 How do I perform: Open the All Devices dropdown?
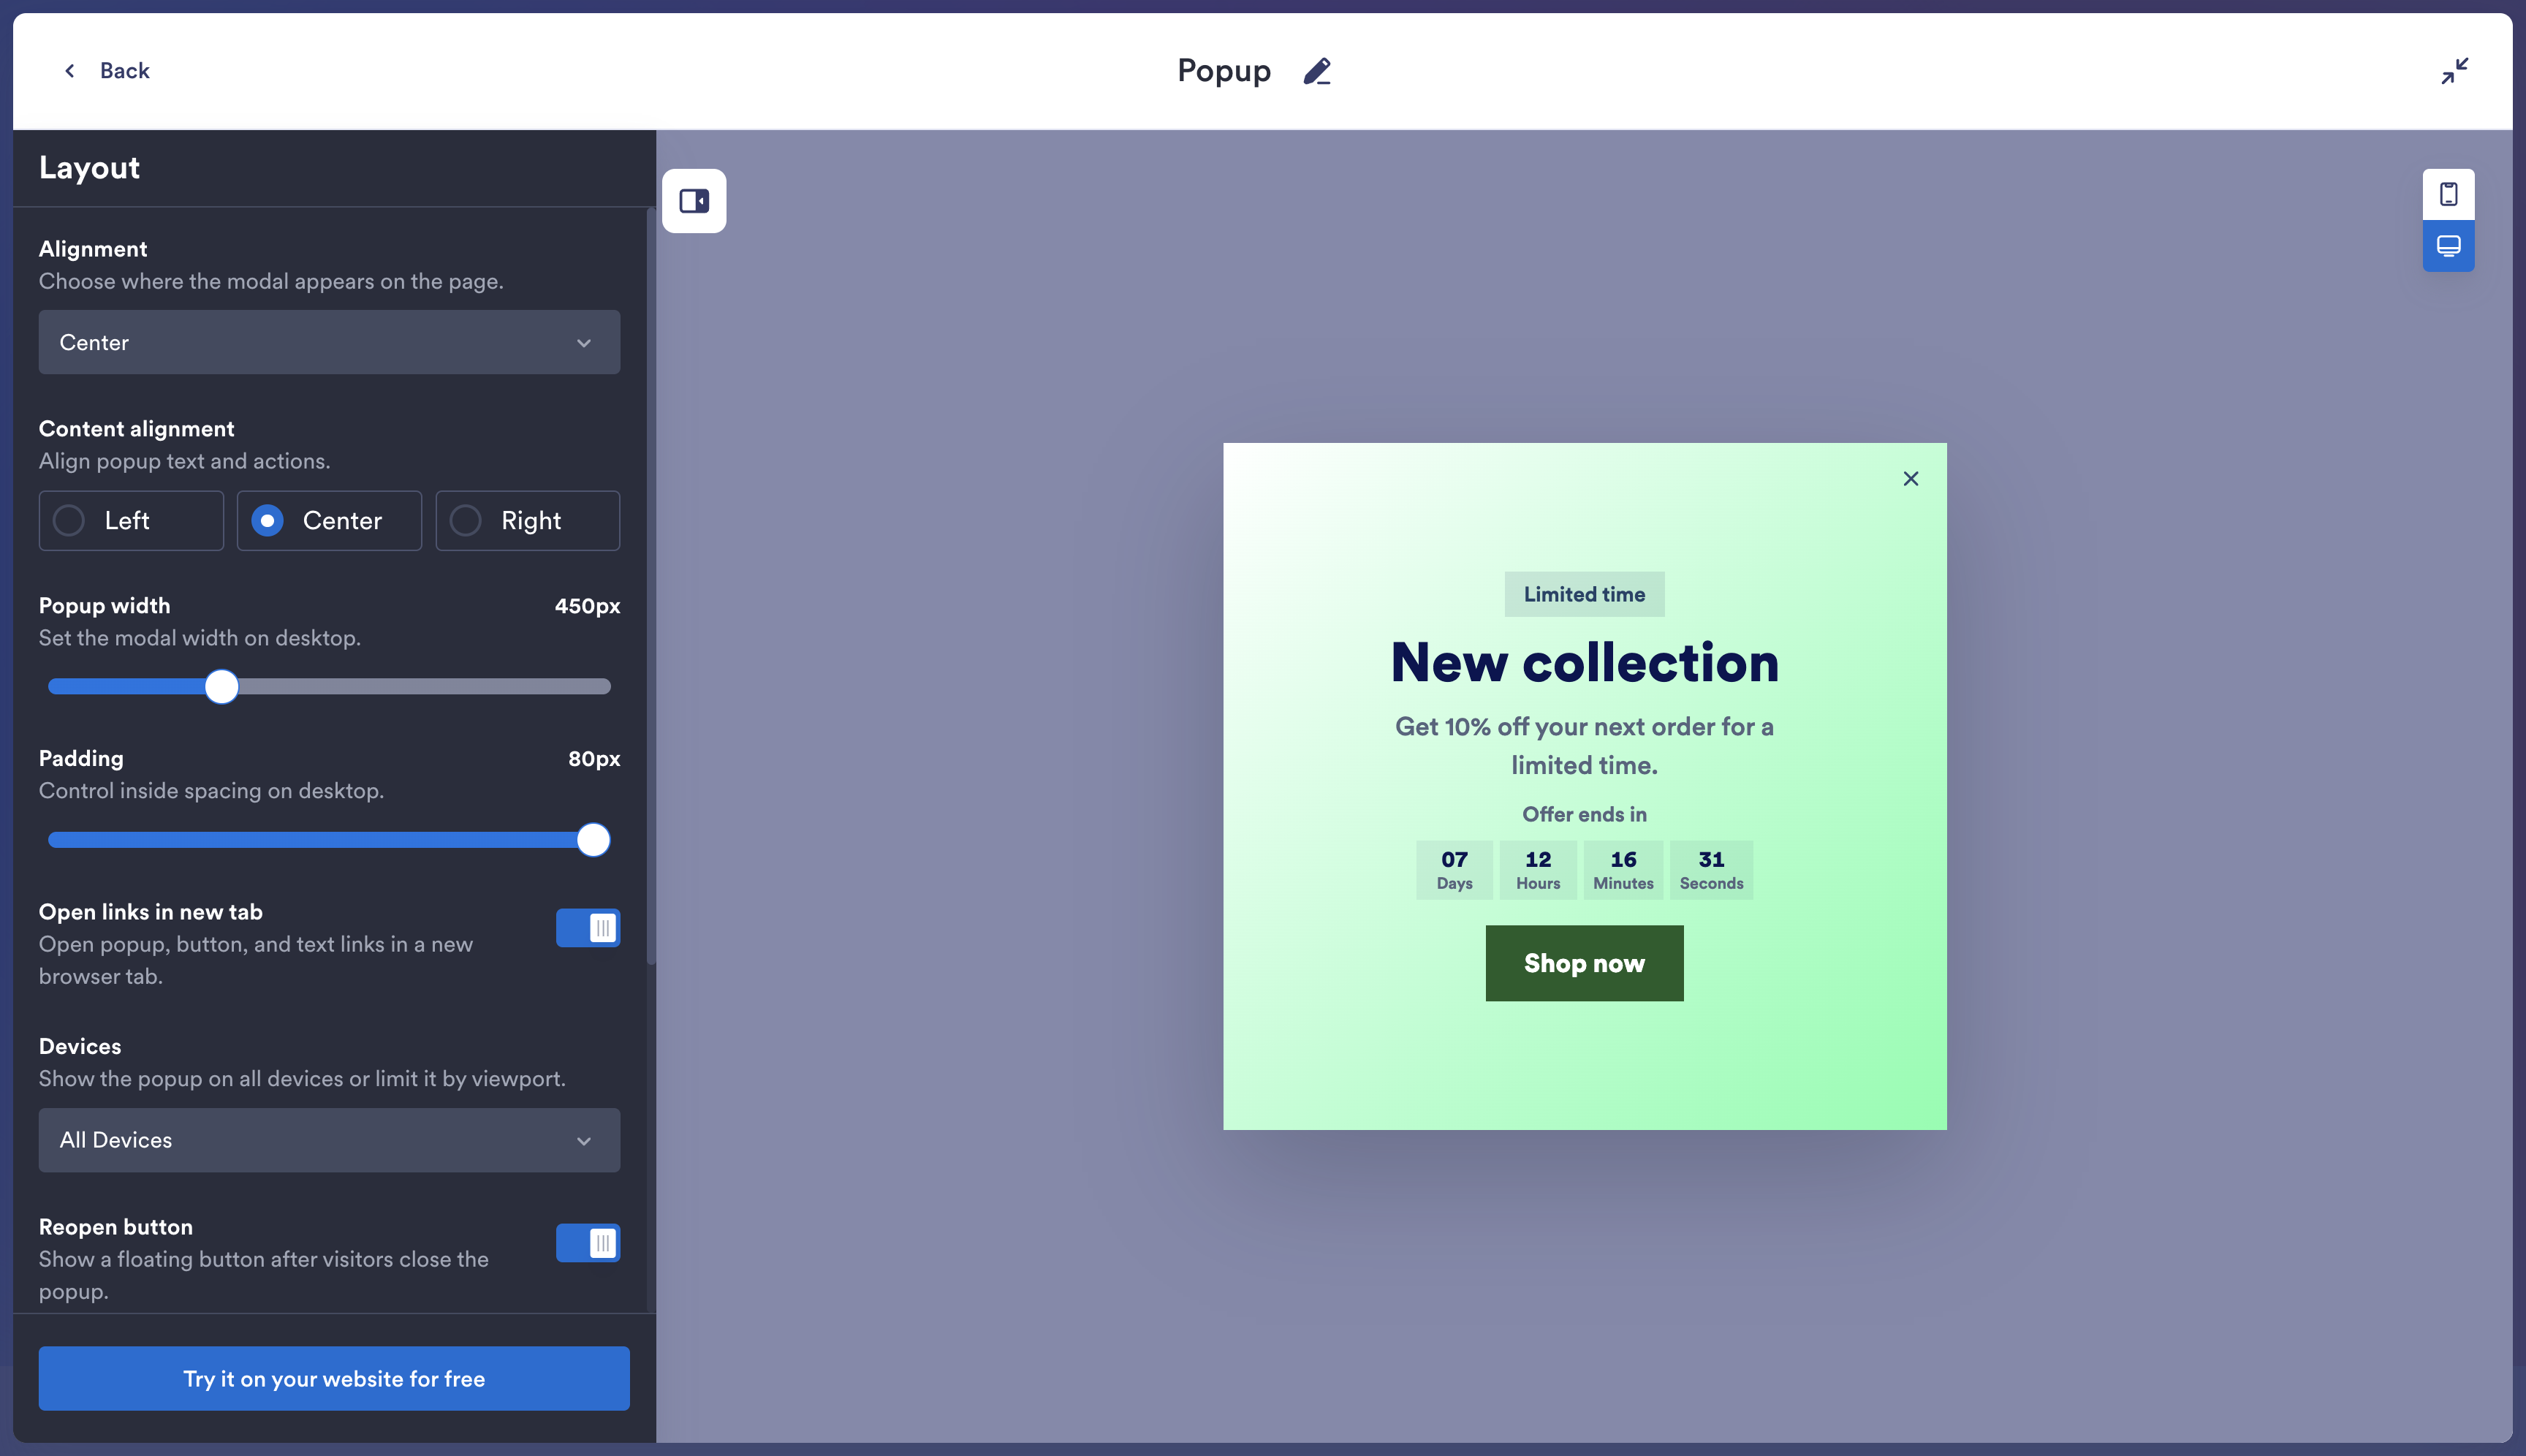[329, 1140]
